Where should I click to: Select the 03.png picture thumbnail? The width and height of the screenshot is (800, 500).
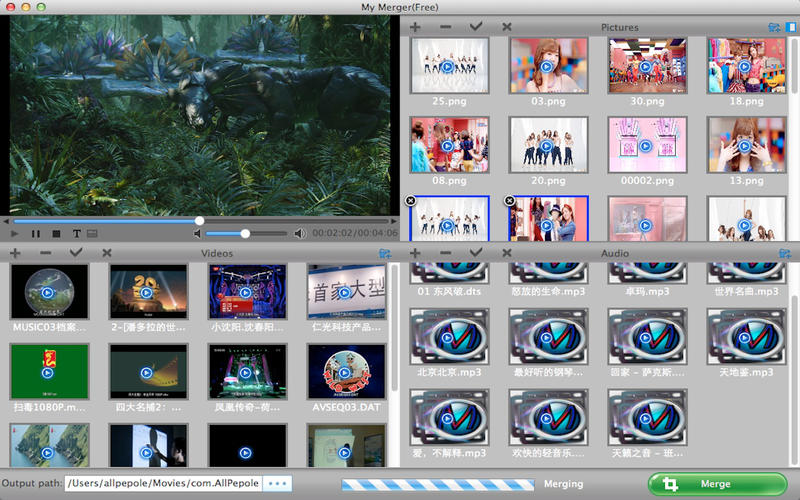548,65
